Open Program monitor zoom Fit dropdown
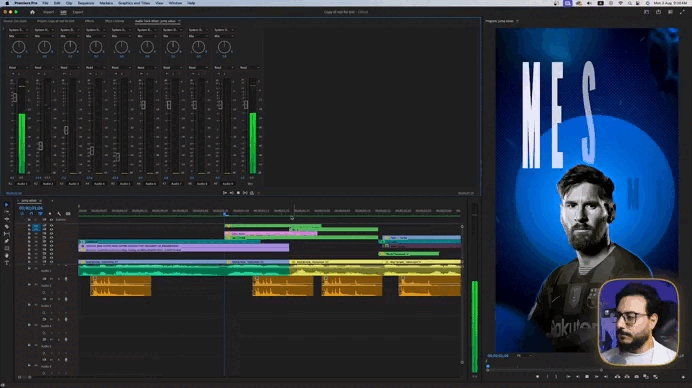 (524, 355)
